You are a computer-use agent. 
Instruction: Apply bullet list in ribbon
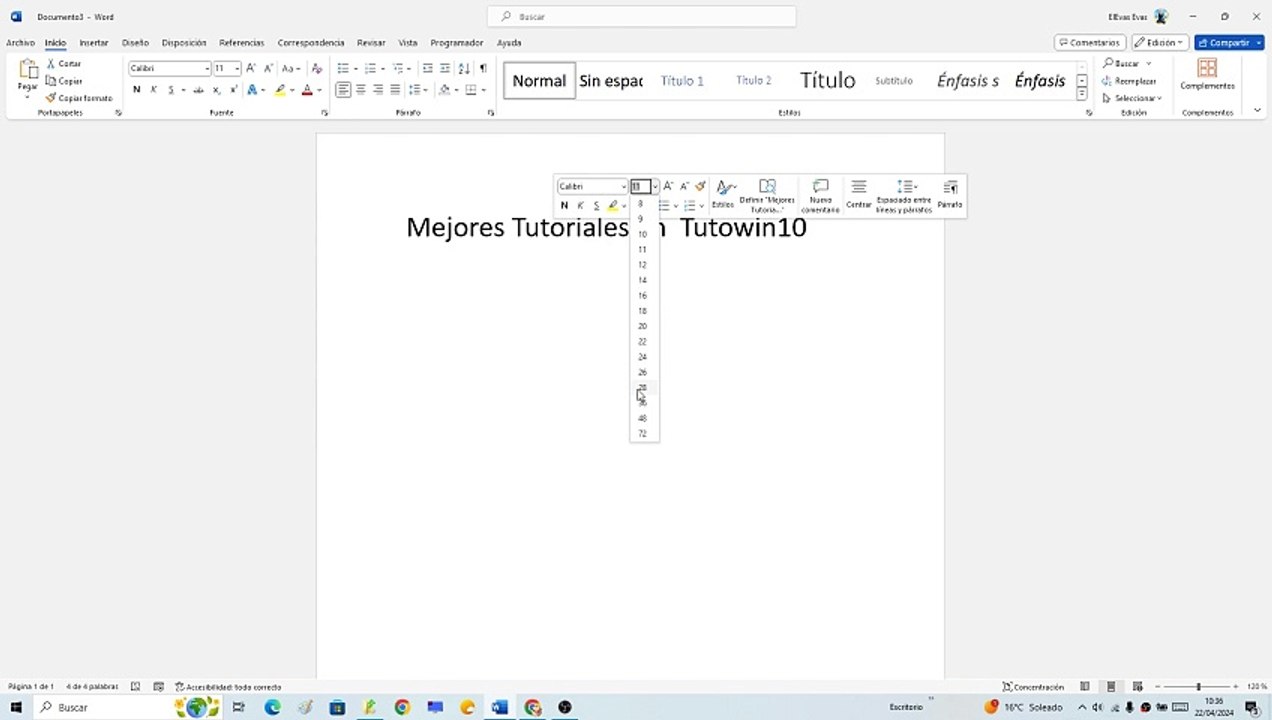343,68
